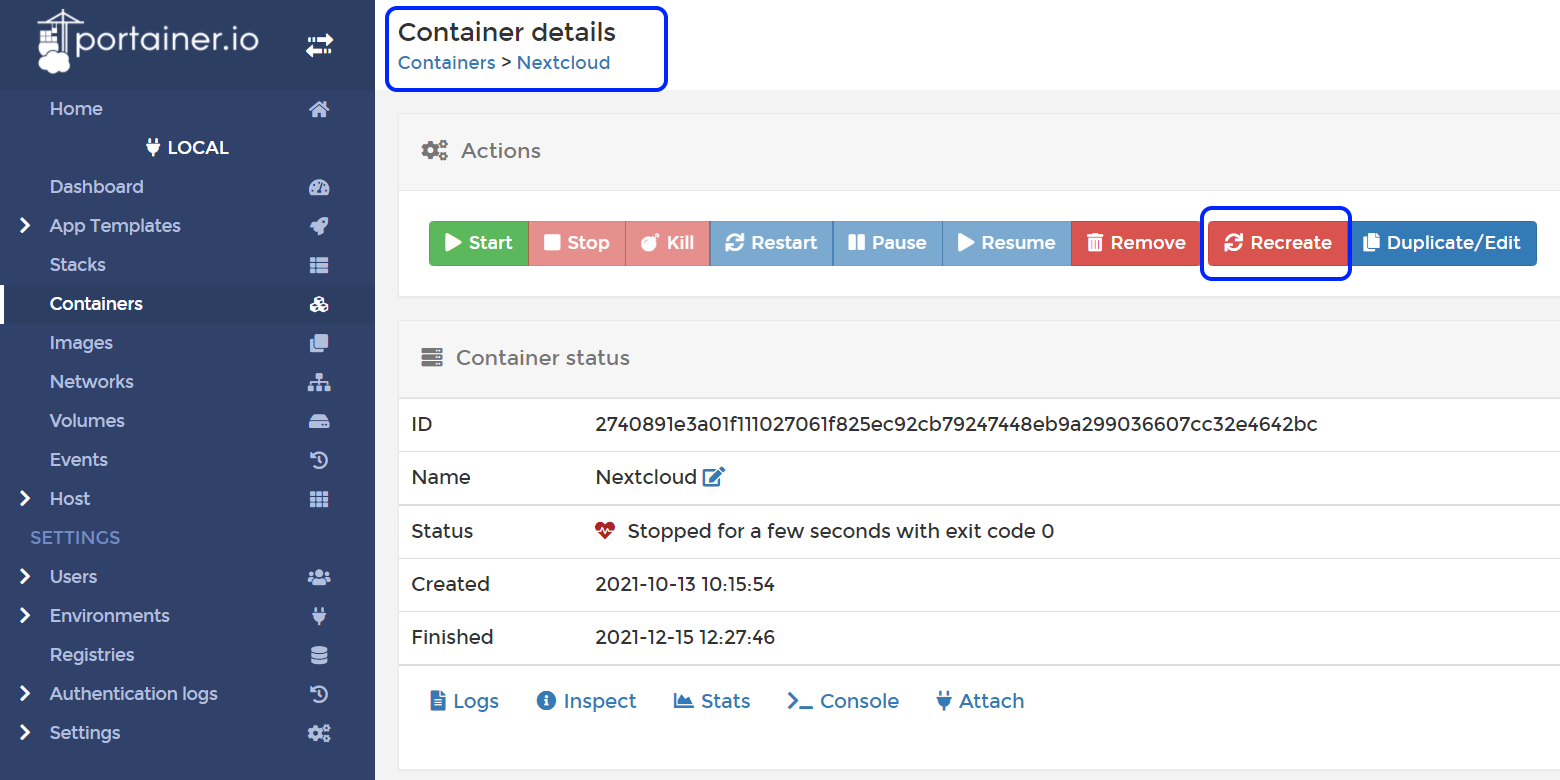The height and width of the screenshot is (780, 1560).
Task: Expand the App Templates chevron
Action: click(x=25, y=226)
